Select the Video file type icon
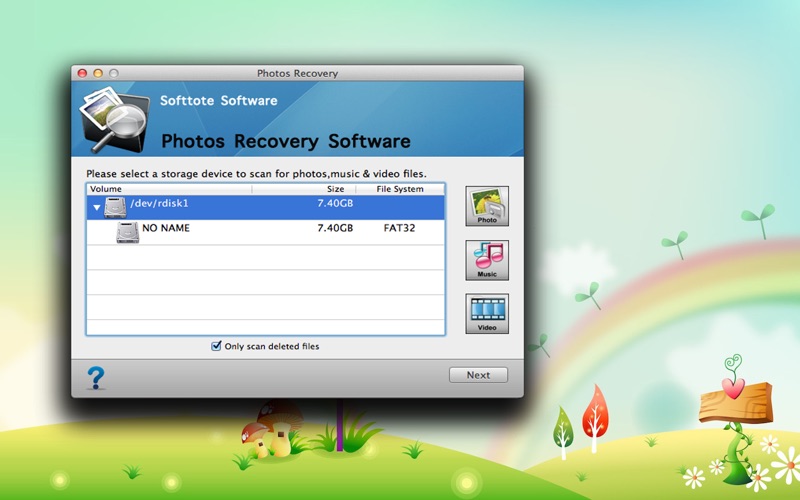This screenshot has height=500, width=800. (x=487, y=313)
